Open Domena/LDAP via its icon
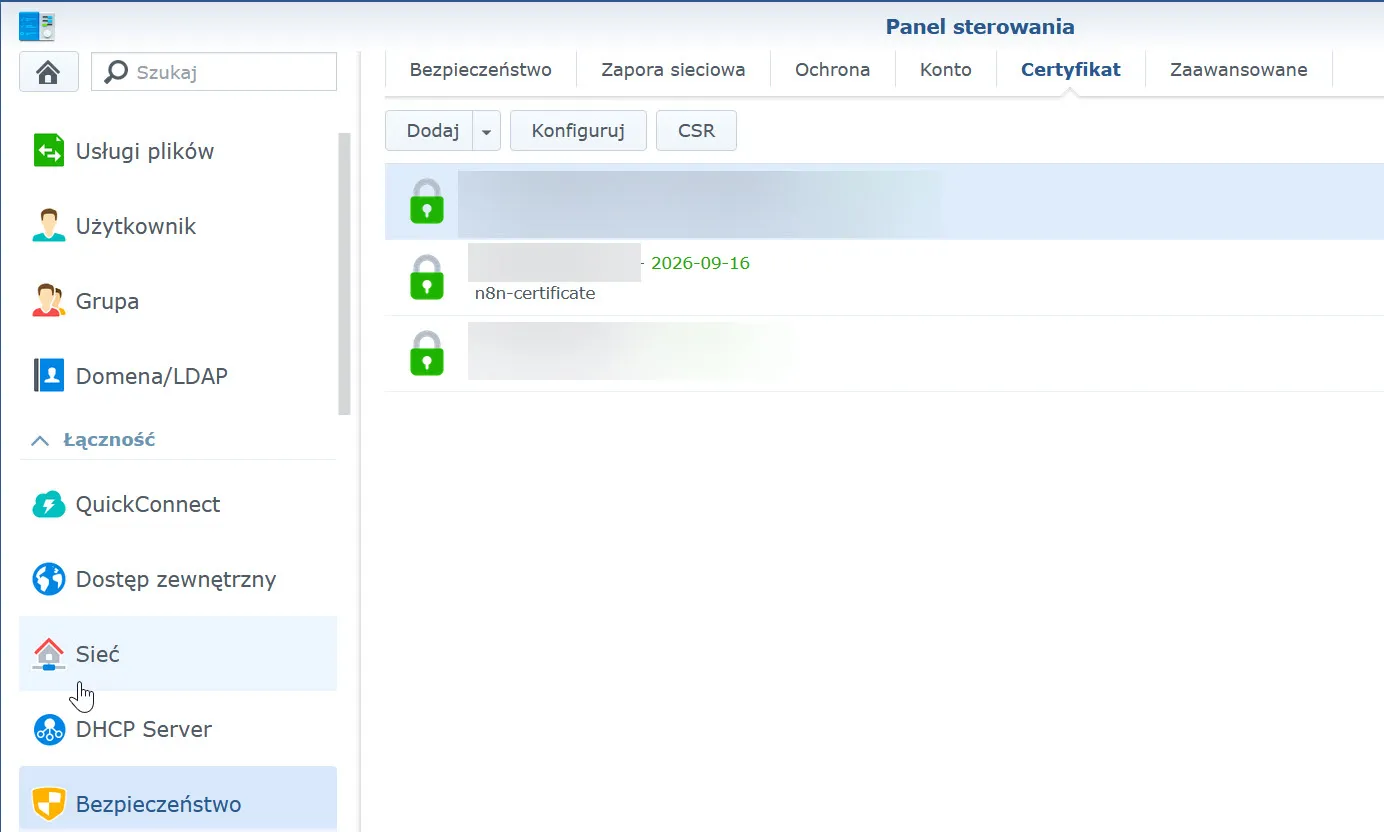1384x832 pixels. (48, 376)
